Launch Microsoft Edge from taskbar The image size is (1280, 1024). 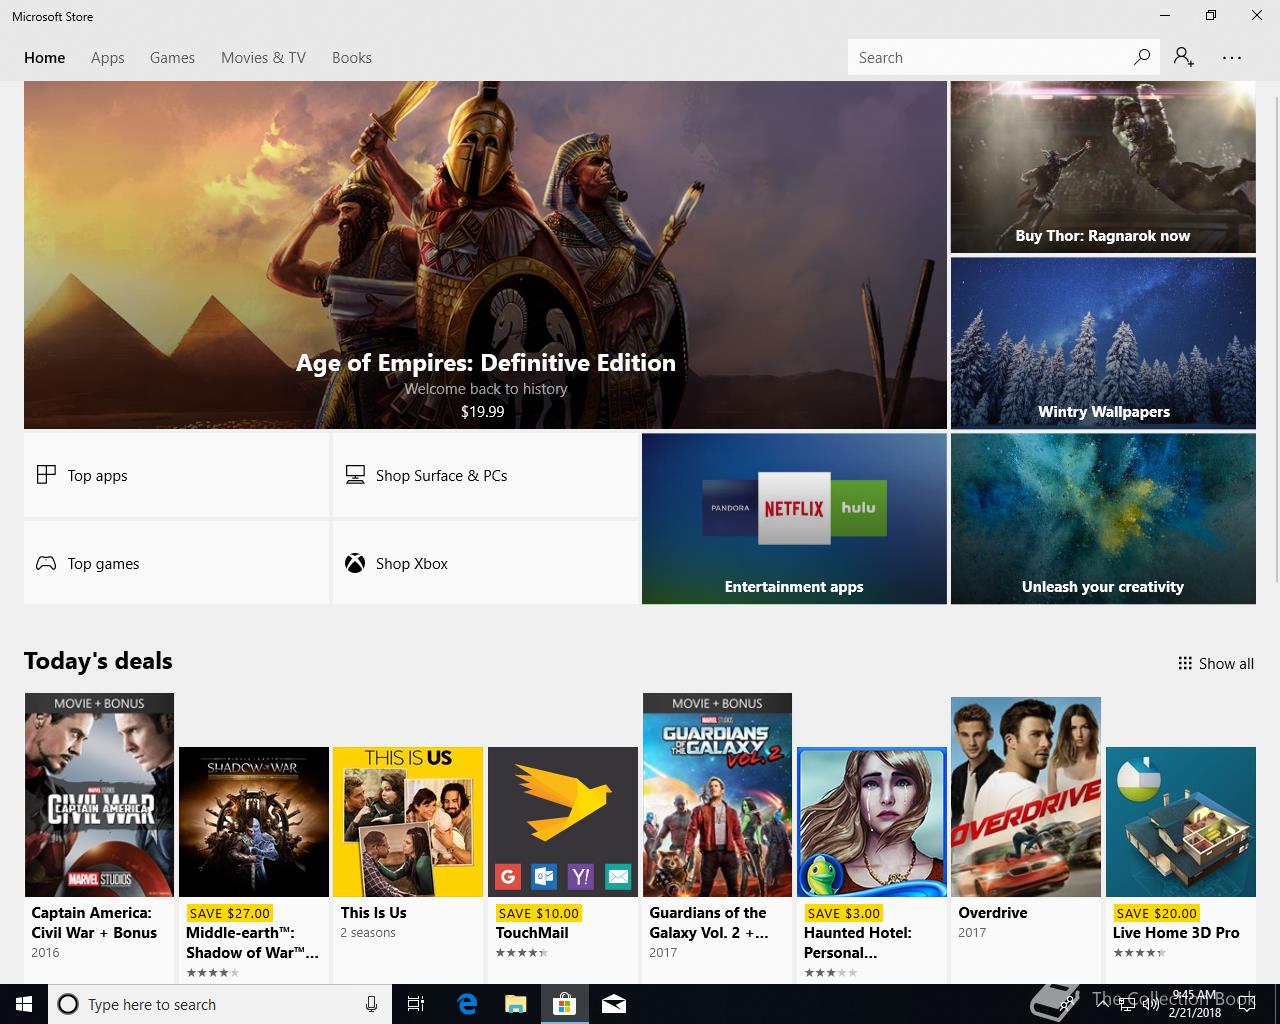[466, 1004]
